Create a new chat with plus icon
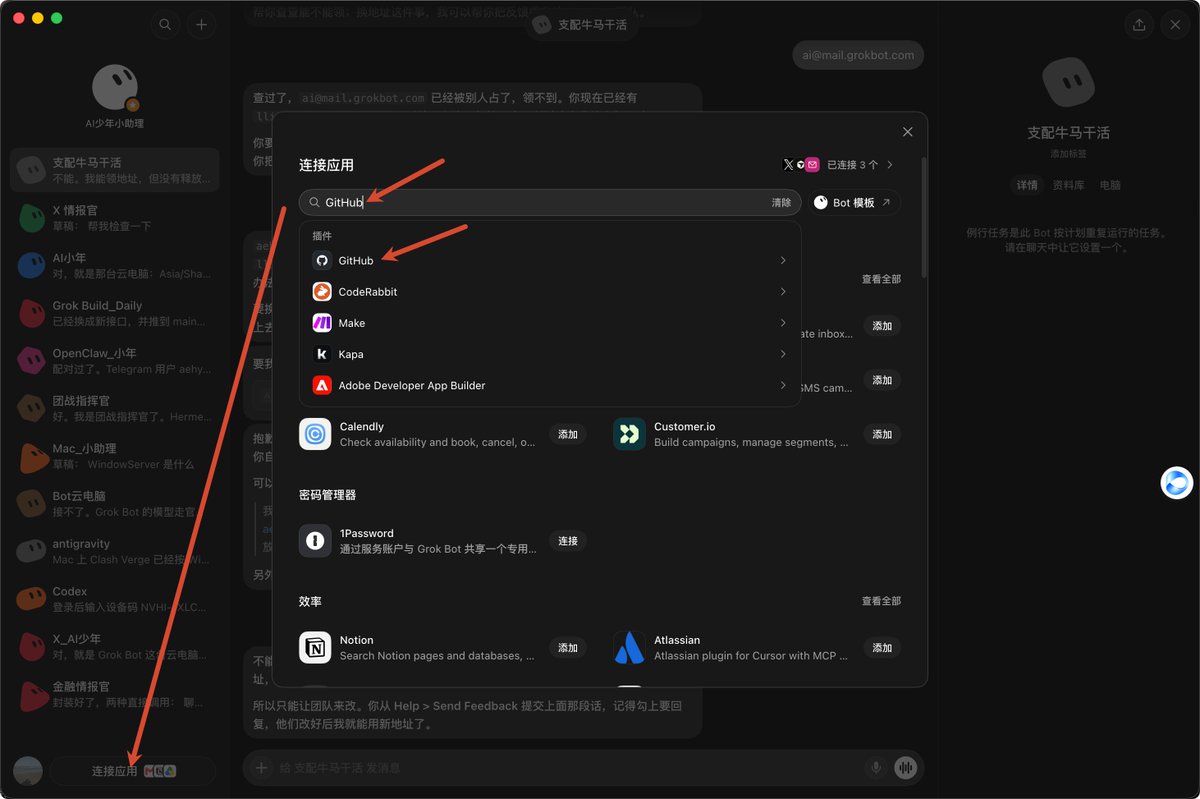1200x799 pixels. click(201, 25)
